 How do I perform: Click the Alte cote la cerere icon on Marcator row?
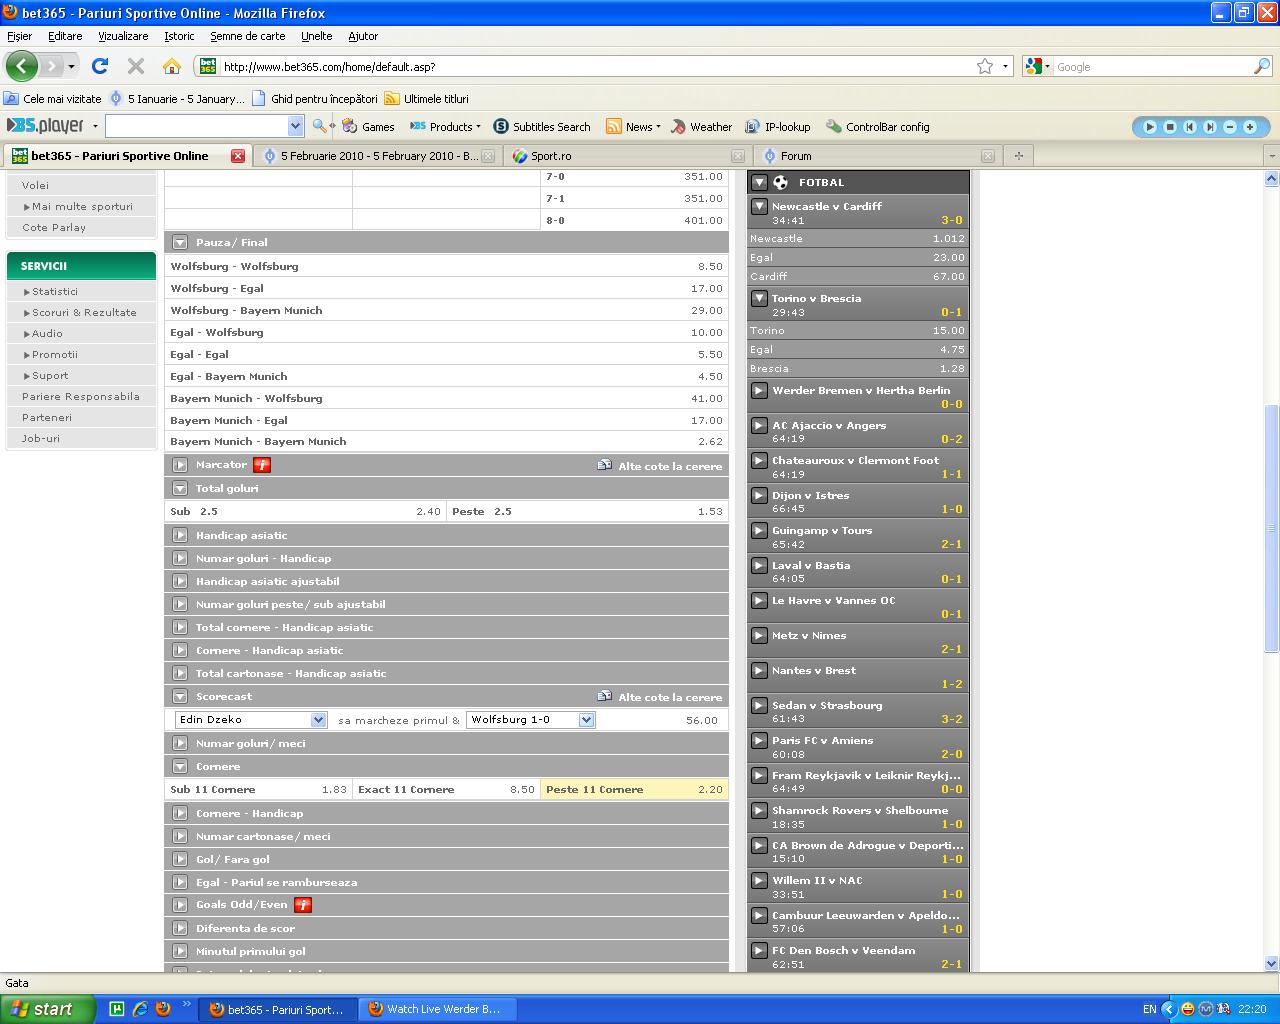point(604,465)
